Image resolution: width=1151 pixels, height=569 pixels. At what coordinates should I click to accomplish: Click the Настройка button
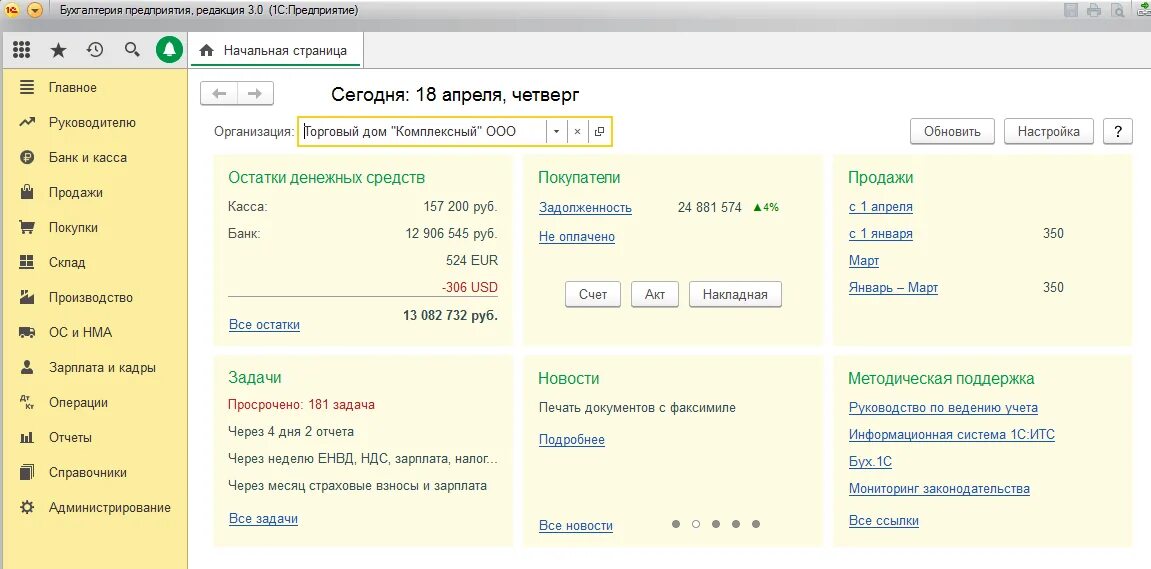coord(1048,131)
